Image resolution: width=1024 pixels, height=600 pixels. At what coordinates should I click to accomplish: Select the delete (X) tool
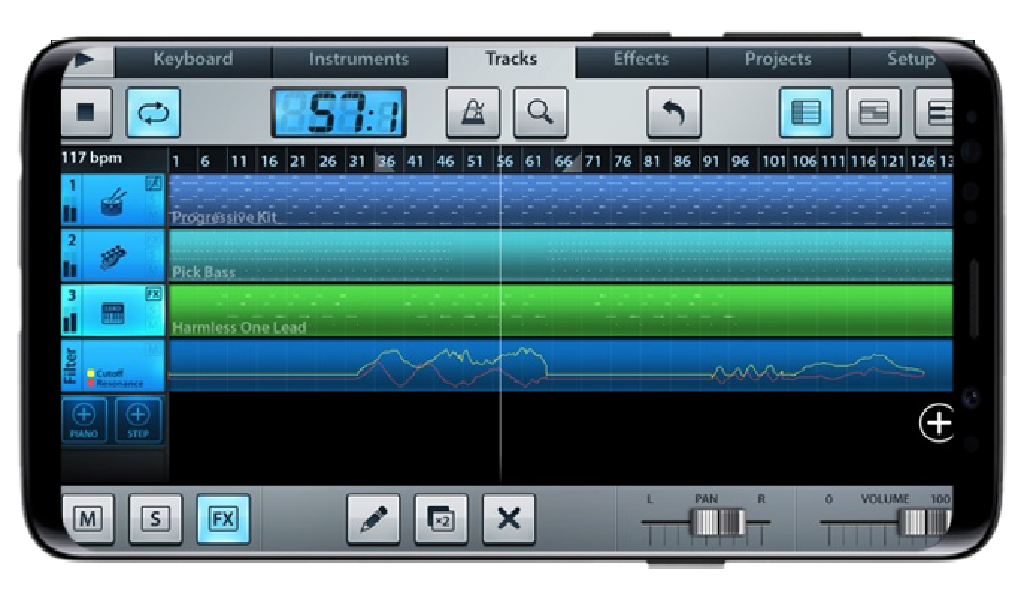click(x=508, y=519)
